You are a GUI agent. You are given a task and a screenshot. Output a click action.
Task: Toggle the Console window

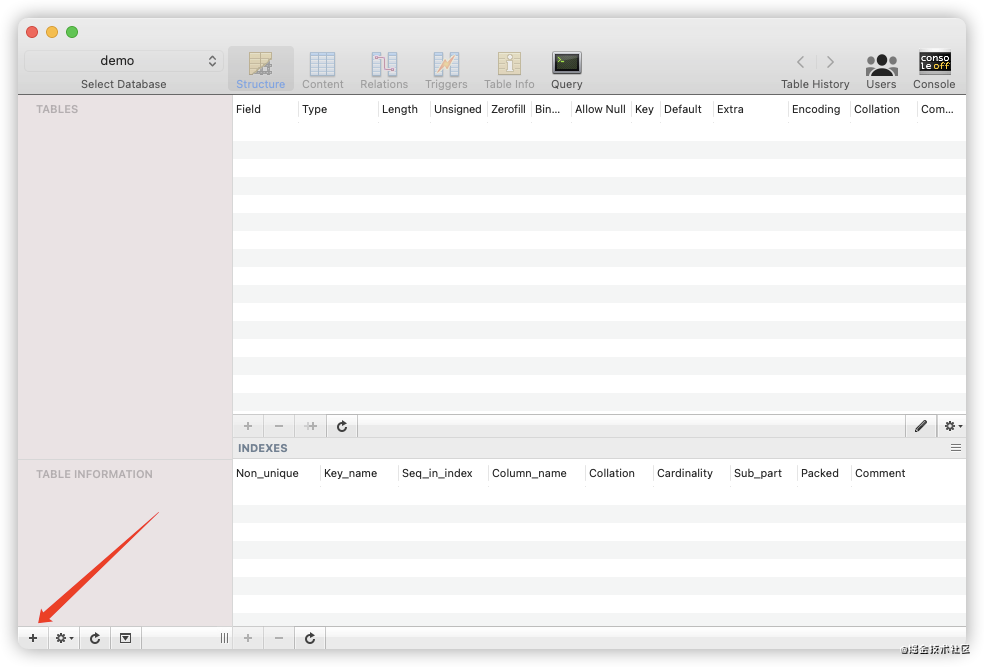(x=934, y=70)
